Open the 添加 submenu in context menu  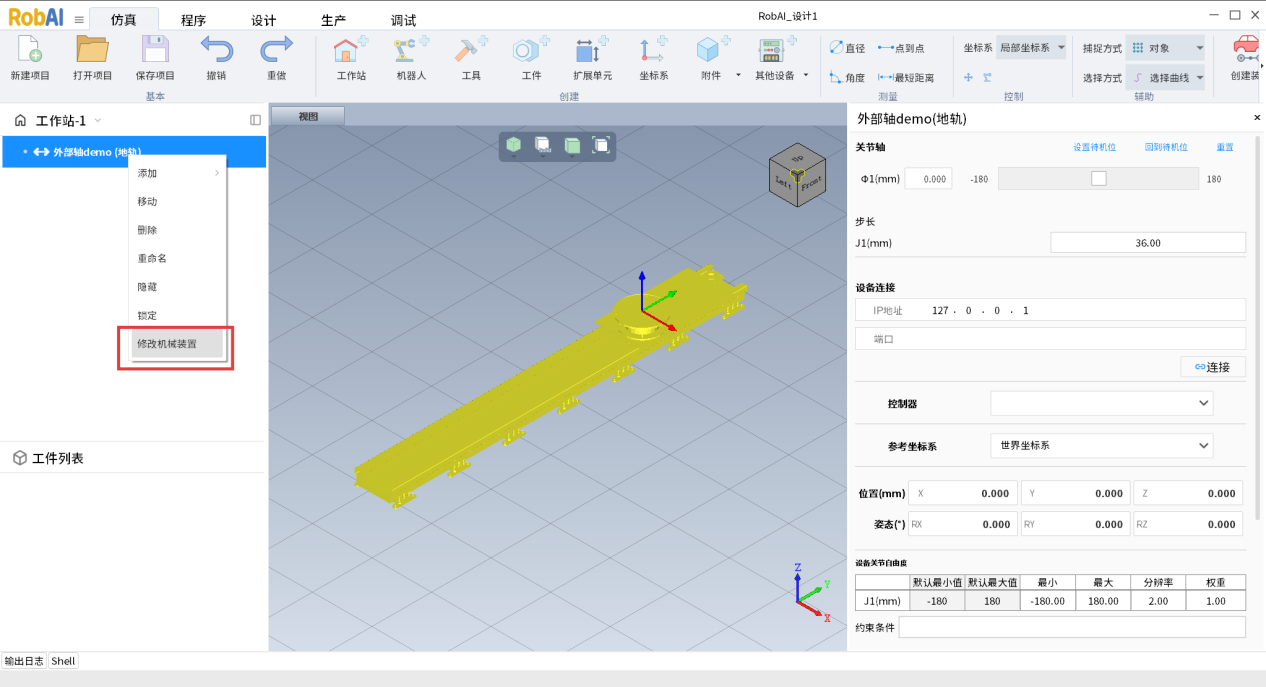[178, 173]
